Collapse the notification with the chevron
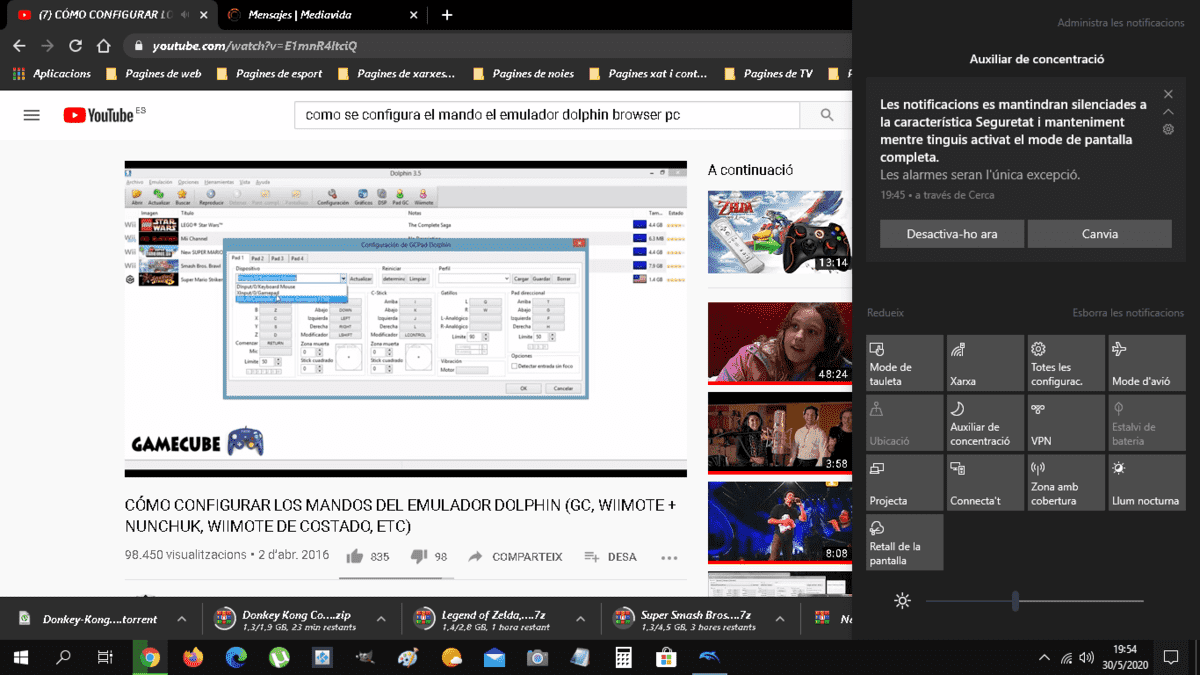Image resolution: width=1200 pixels, height=675 pixels. click(1168, 112)
